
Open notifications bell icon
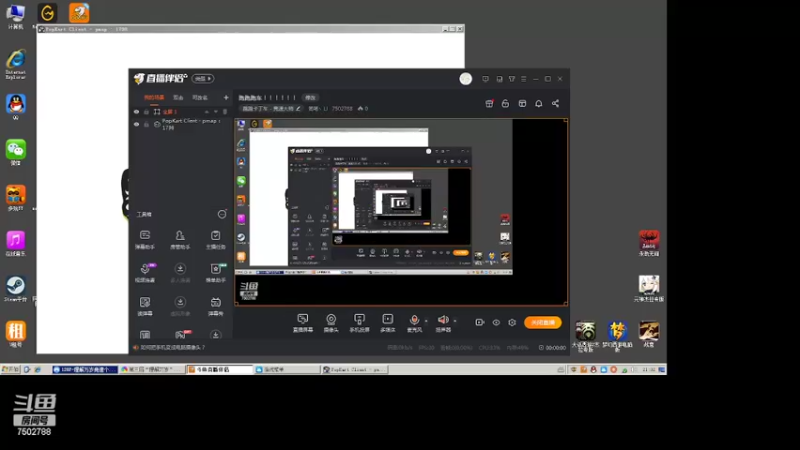pyautogui.click(x=539, y=104)
